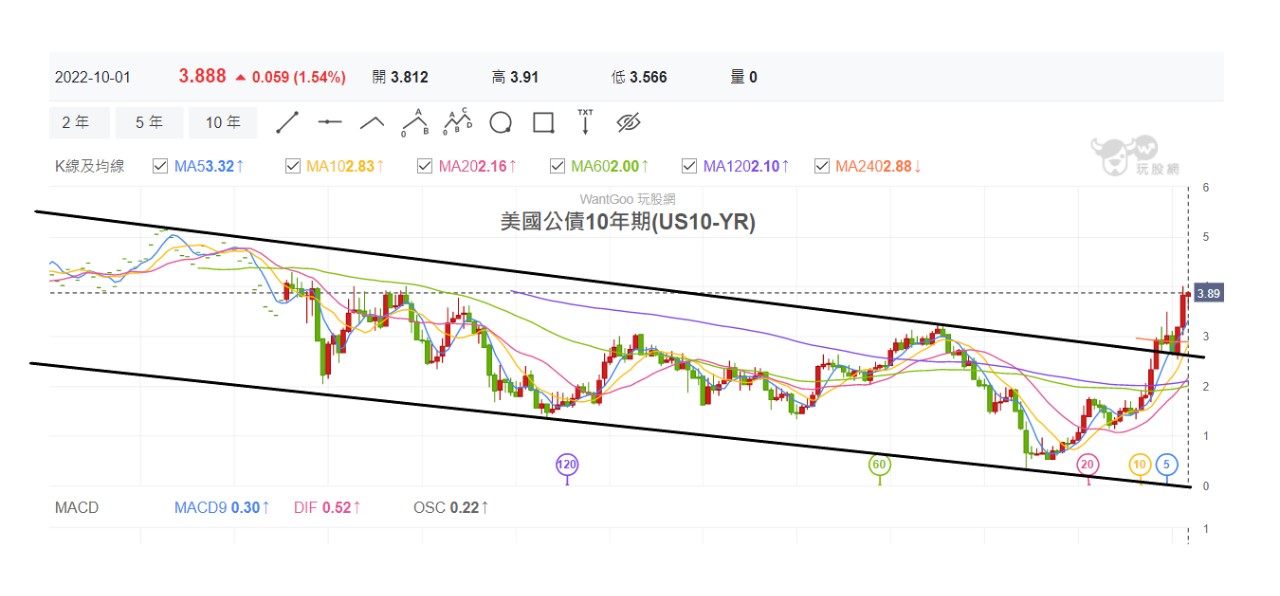The height and width of the screenshot is (596, 1280).
Task: Uncheck the MA5 moving average checkbox
Action: [x=160, y=166]
